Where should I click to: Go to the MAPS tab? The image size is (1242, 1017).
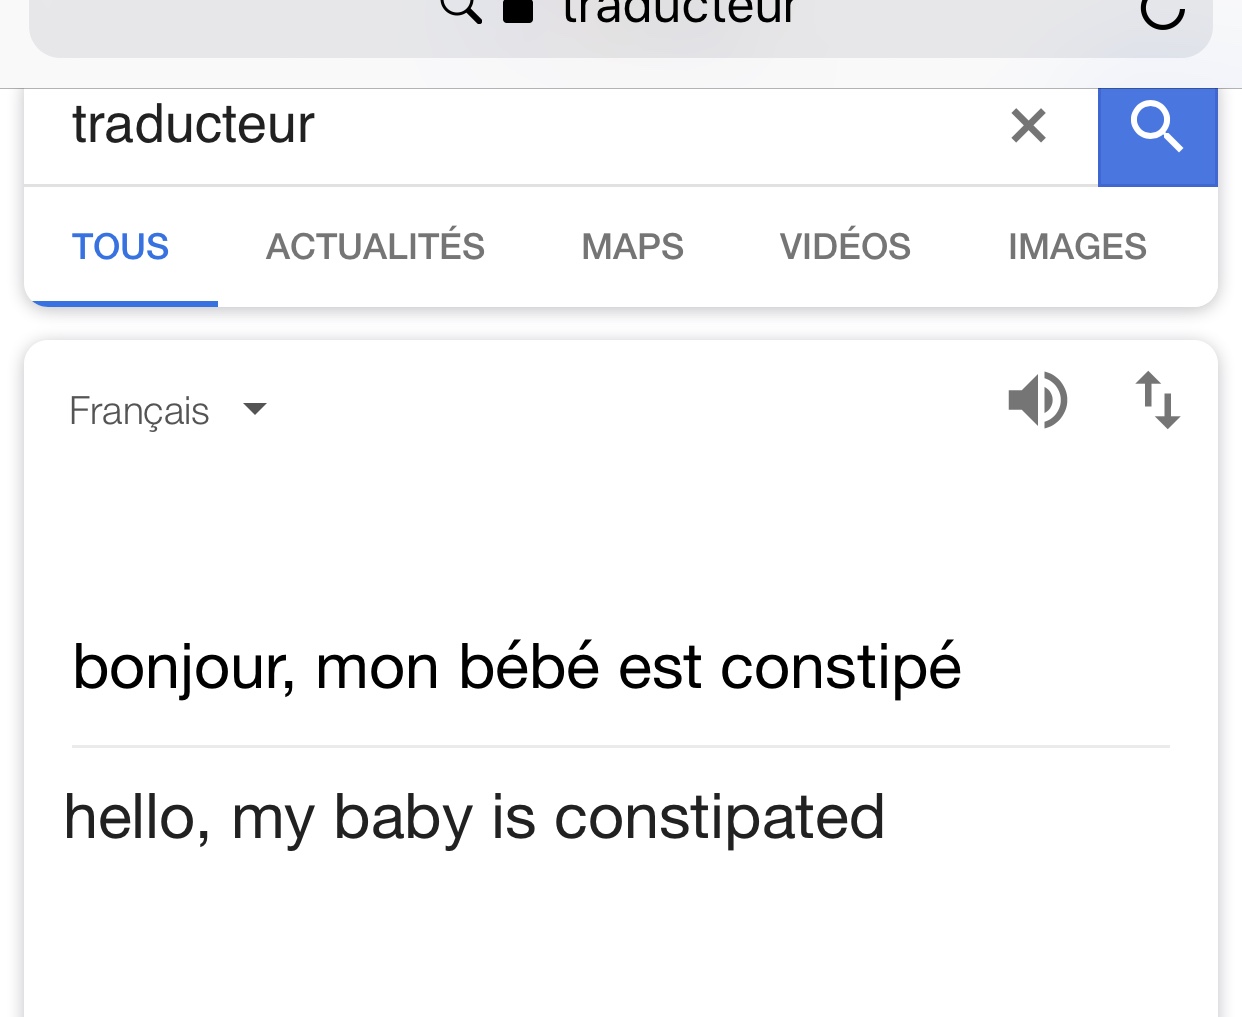632,247
